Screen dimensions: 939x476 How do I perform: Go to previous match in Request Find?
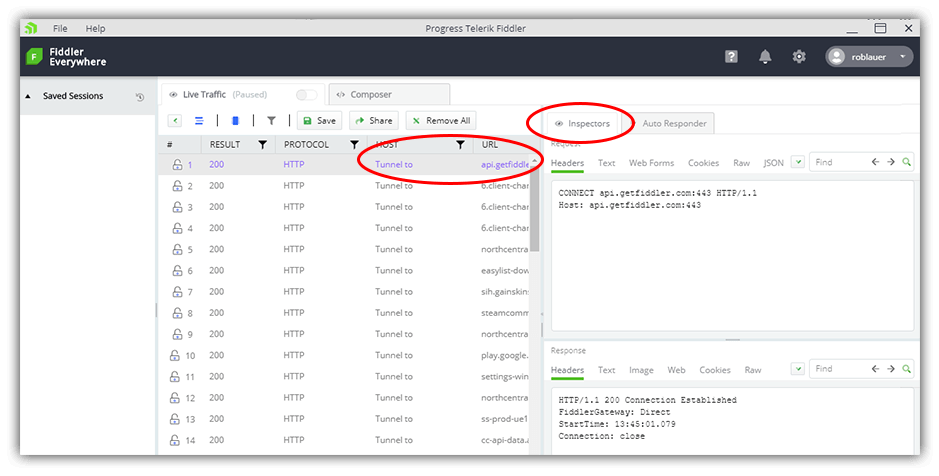pyautogui.click(x=876, y=162)
